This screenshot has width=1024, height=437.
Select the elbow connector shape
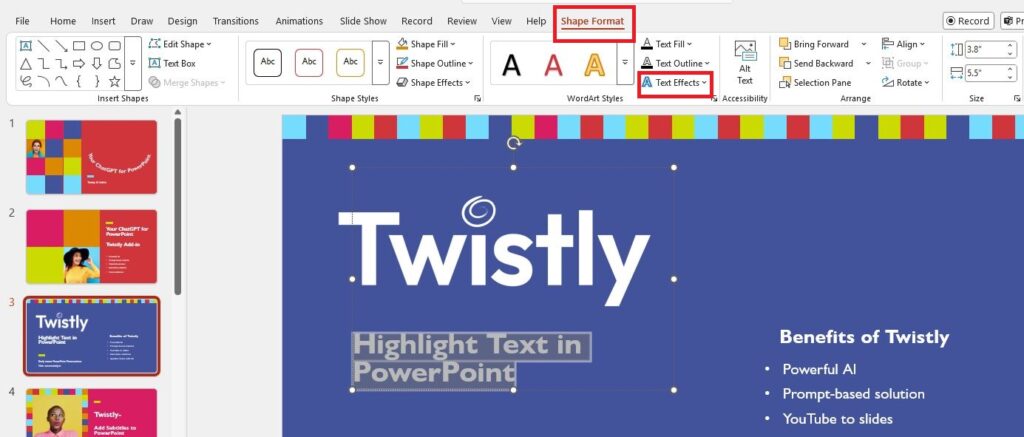point(44,63)
